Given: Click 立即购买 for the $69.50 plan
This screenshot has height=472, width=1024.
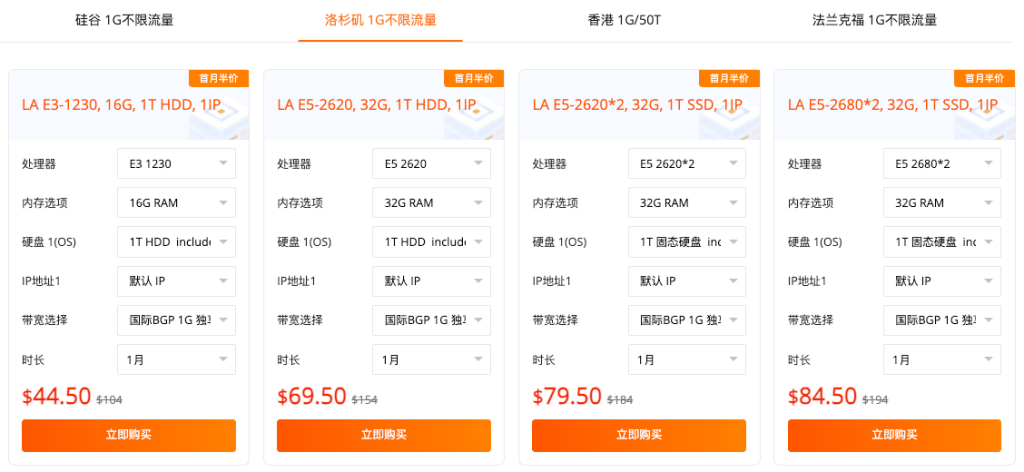Looking at the screenshot, I should pos(384,435).
